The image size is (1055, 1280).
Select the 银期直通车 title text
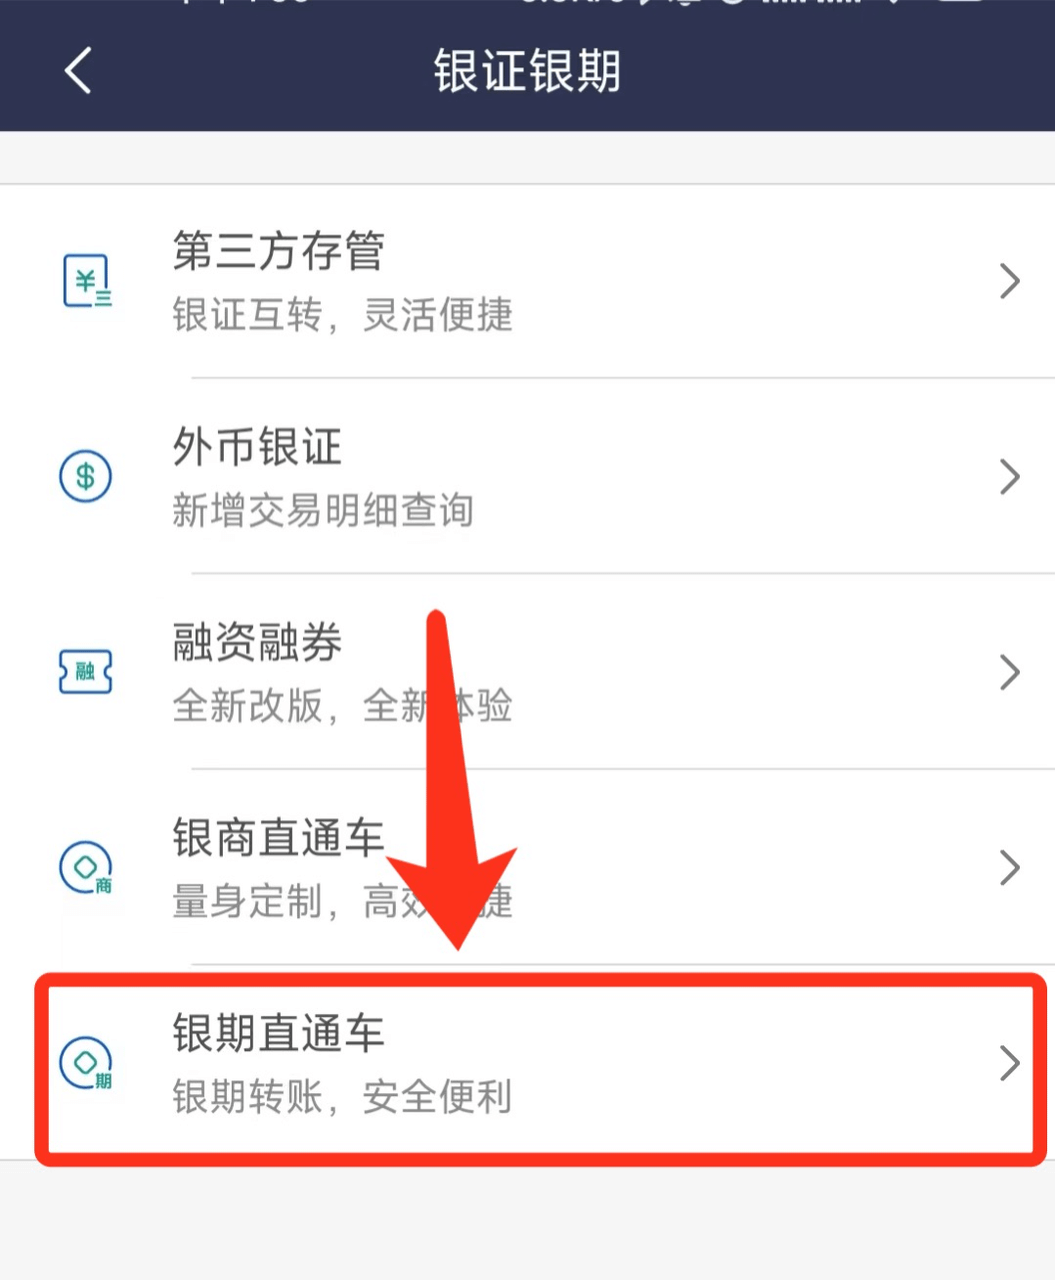pos(278,1032)
